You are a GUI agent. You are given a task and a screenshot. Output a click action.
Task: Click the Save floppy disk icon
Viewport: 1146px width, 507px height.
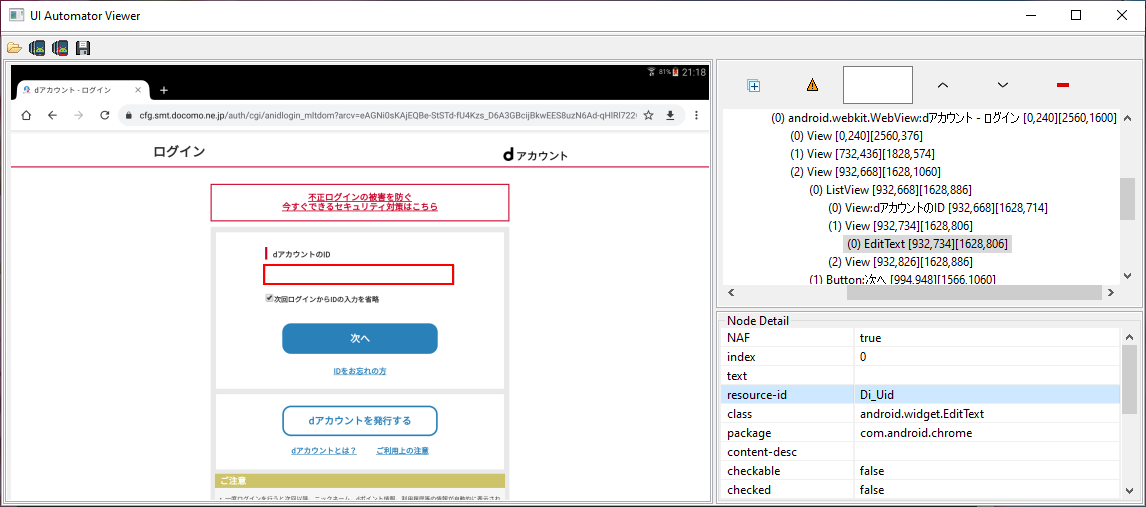[x=83, y=48]
